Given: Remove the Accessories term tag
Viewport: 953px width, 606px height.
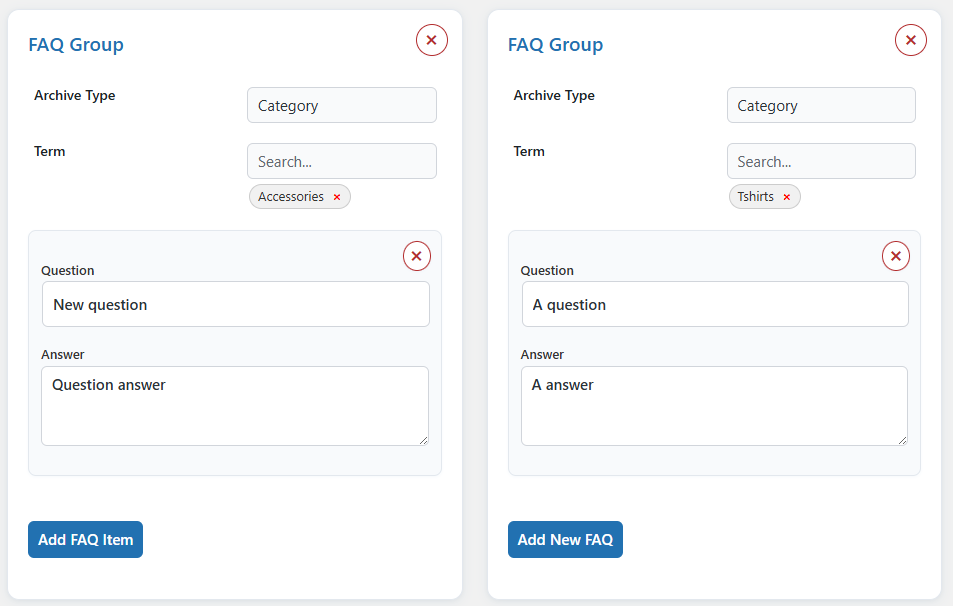Looking at the screenshot, I should coord(337,197).
